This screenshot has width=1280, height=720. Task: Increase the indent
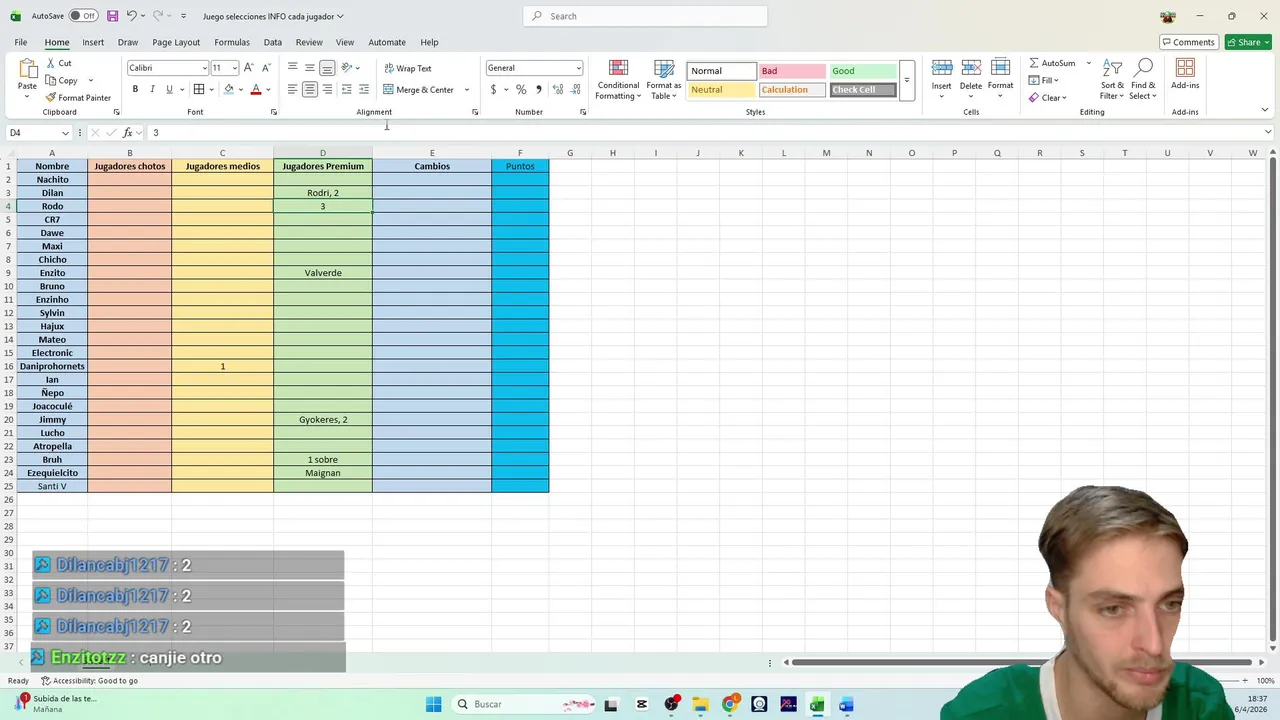point(363,89)
